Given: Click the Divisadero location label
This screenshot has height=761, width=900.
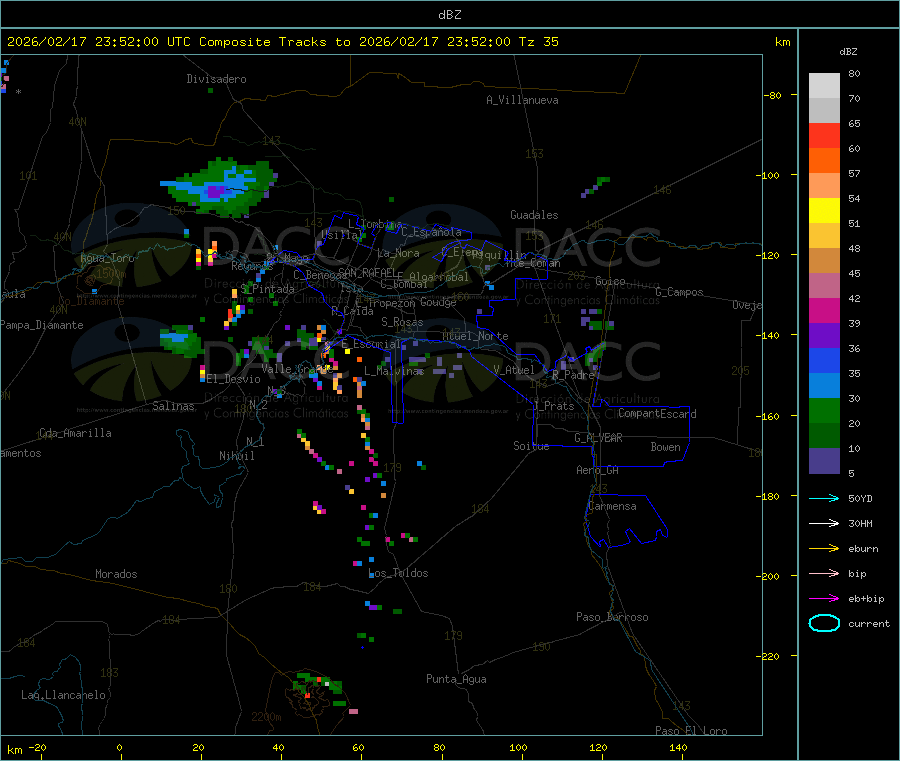Looking at the screenshot, I should pos(216,79).
